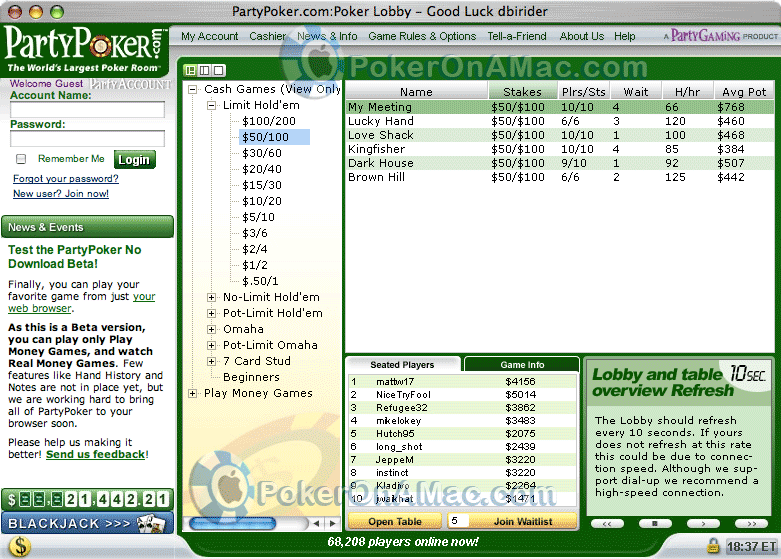
Task: Open the Forgot your password link
Action: click(x=66, y=178)
